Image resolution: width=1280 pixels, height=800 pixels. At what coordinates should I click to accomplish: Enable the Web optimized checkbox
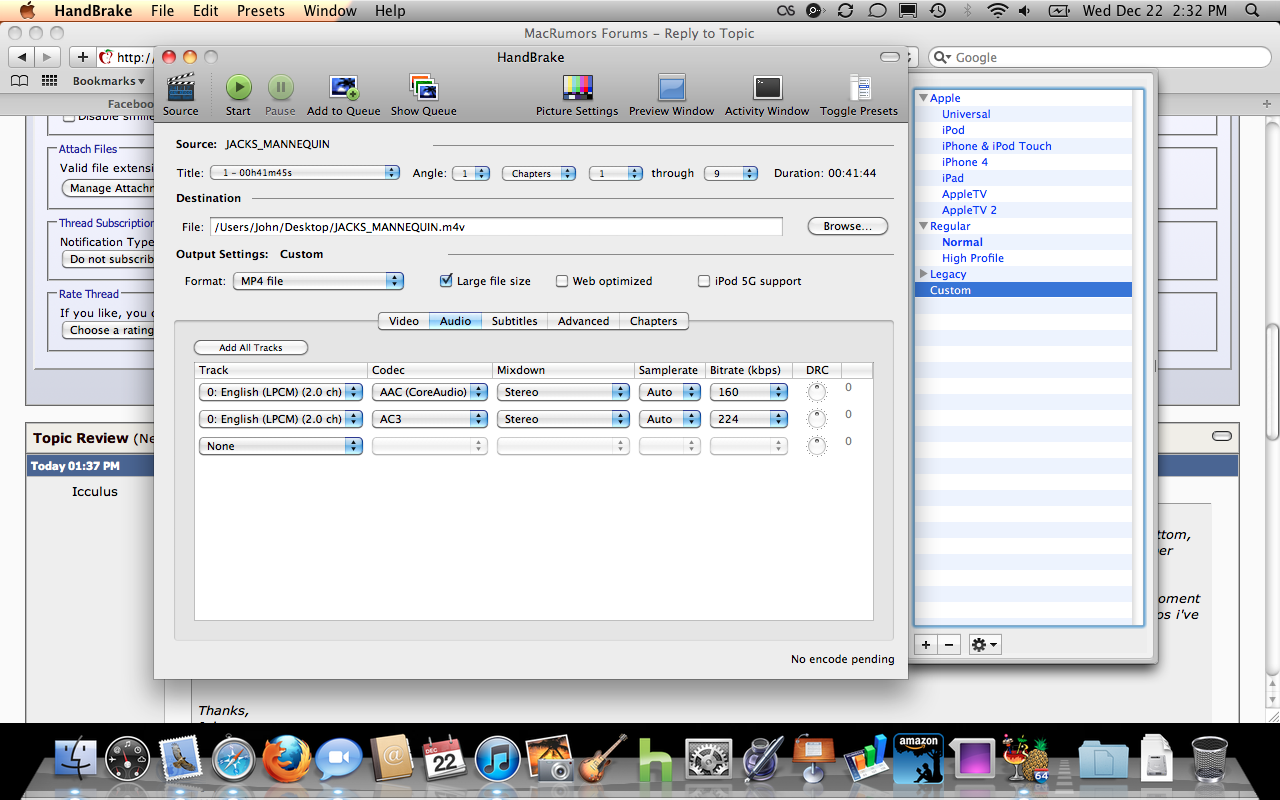point(562,281)
